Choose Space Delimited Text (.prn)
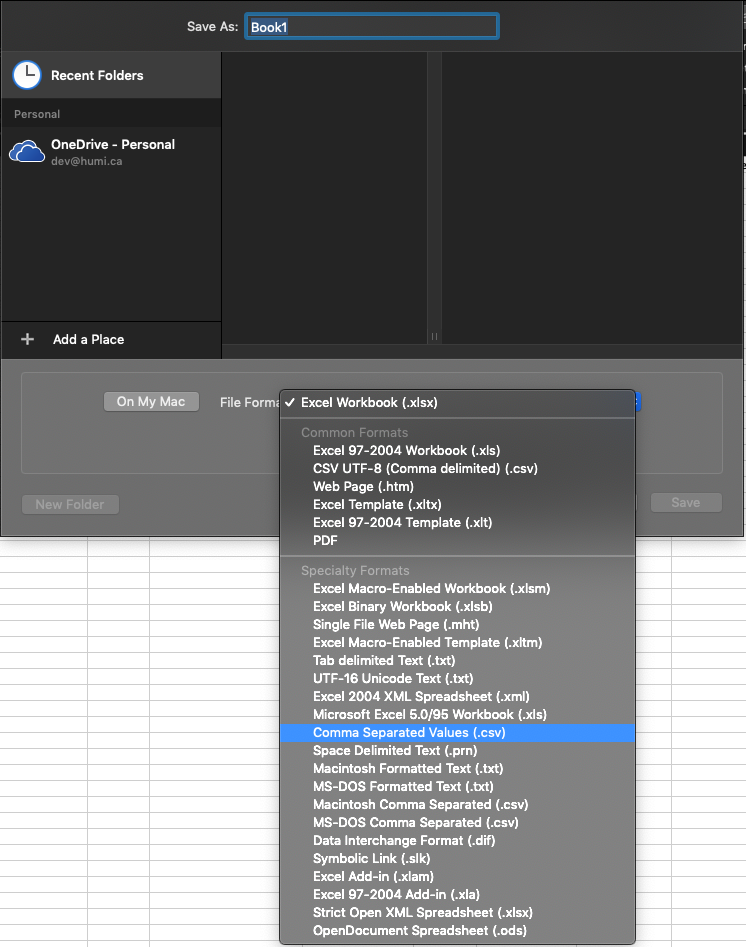The height and width of the screenshot is (947, 746). 457,751
